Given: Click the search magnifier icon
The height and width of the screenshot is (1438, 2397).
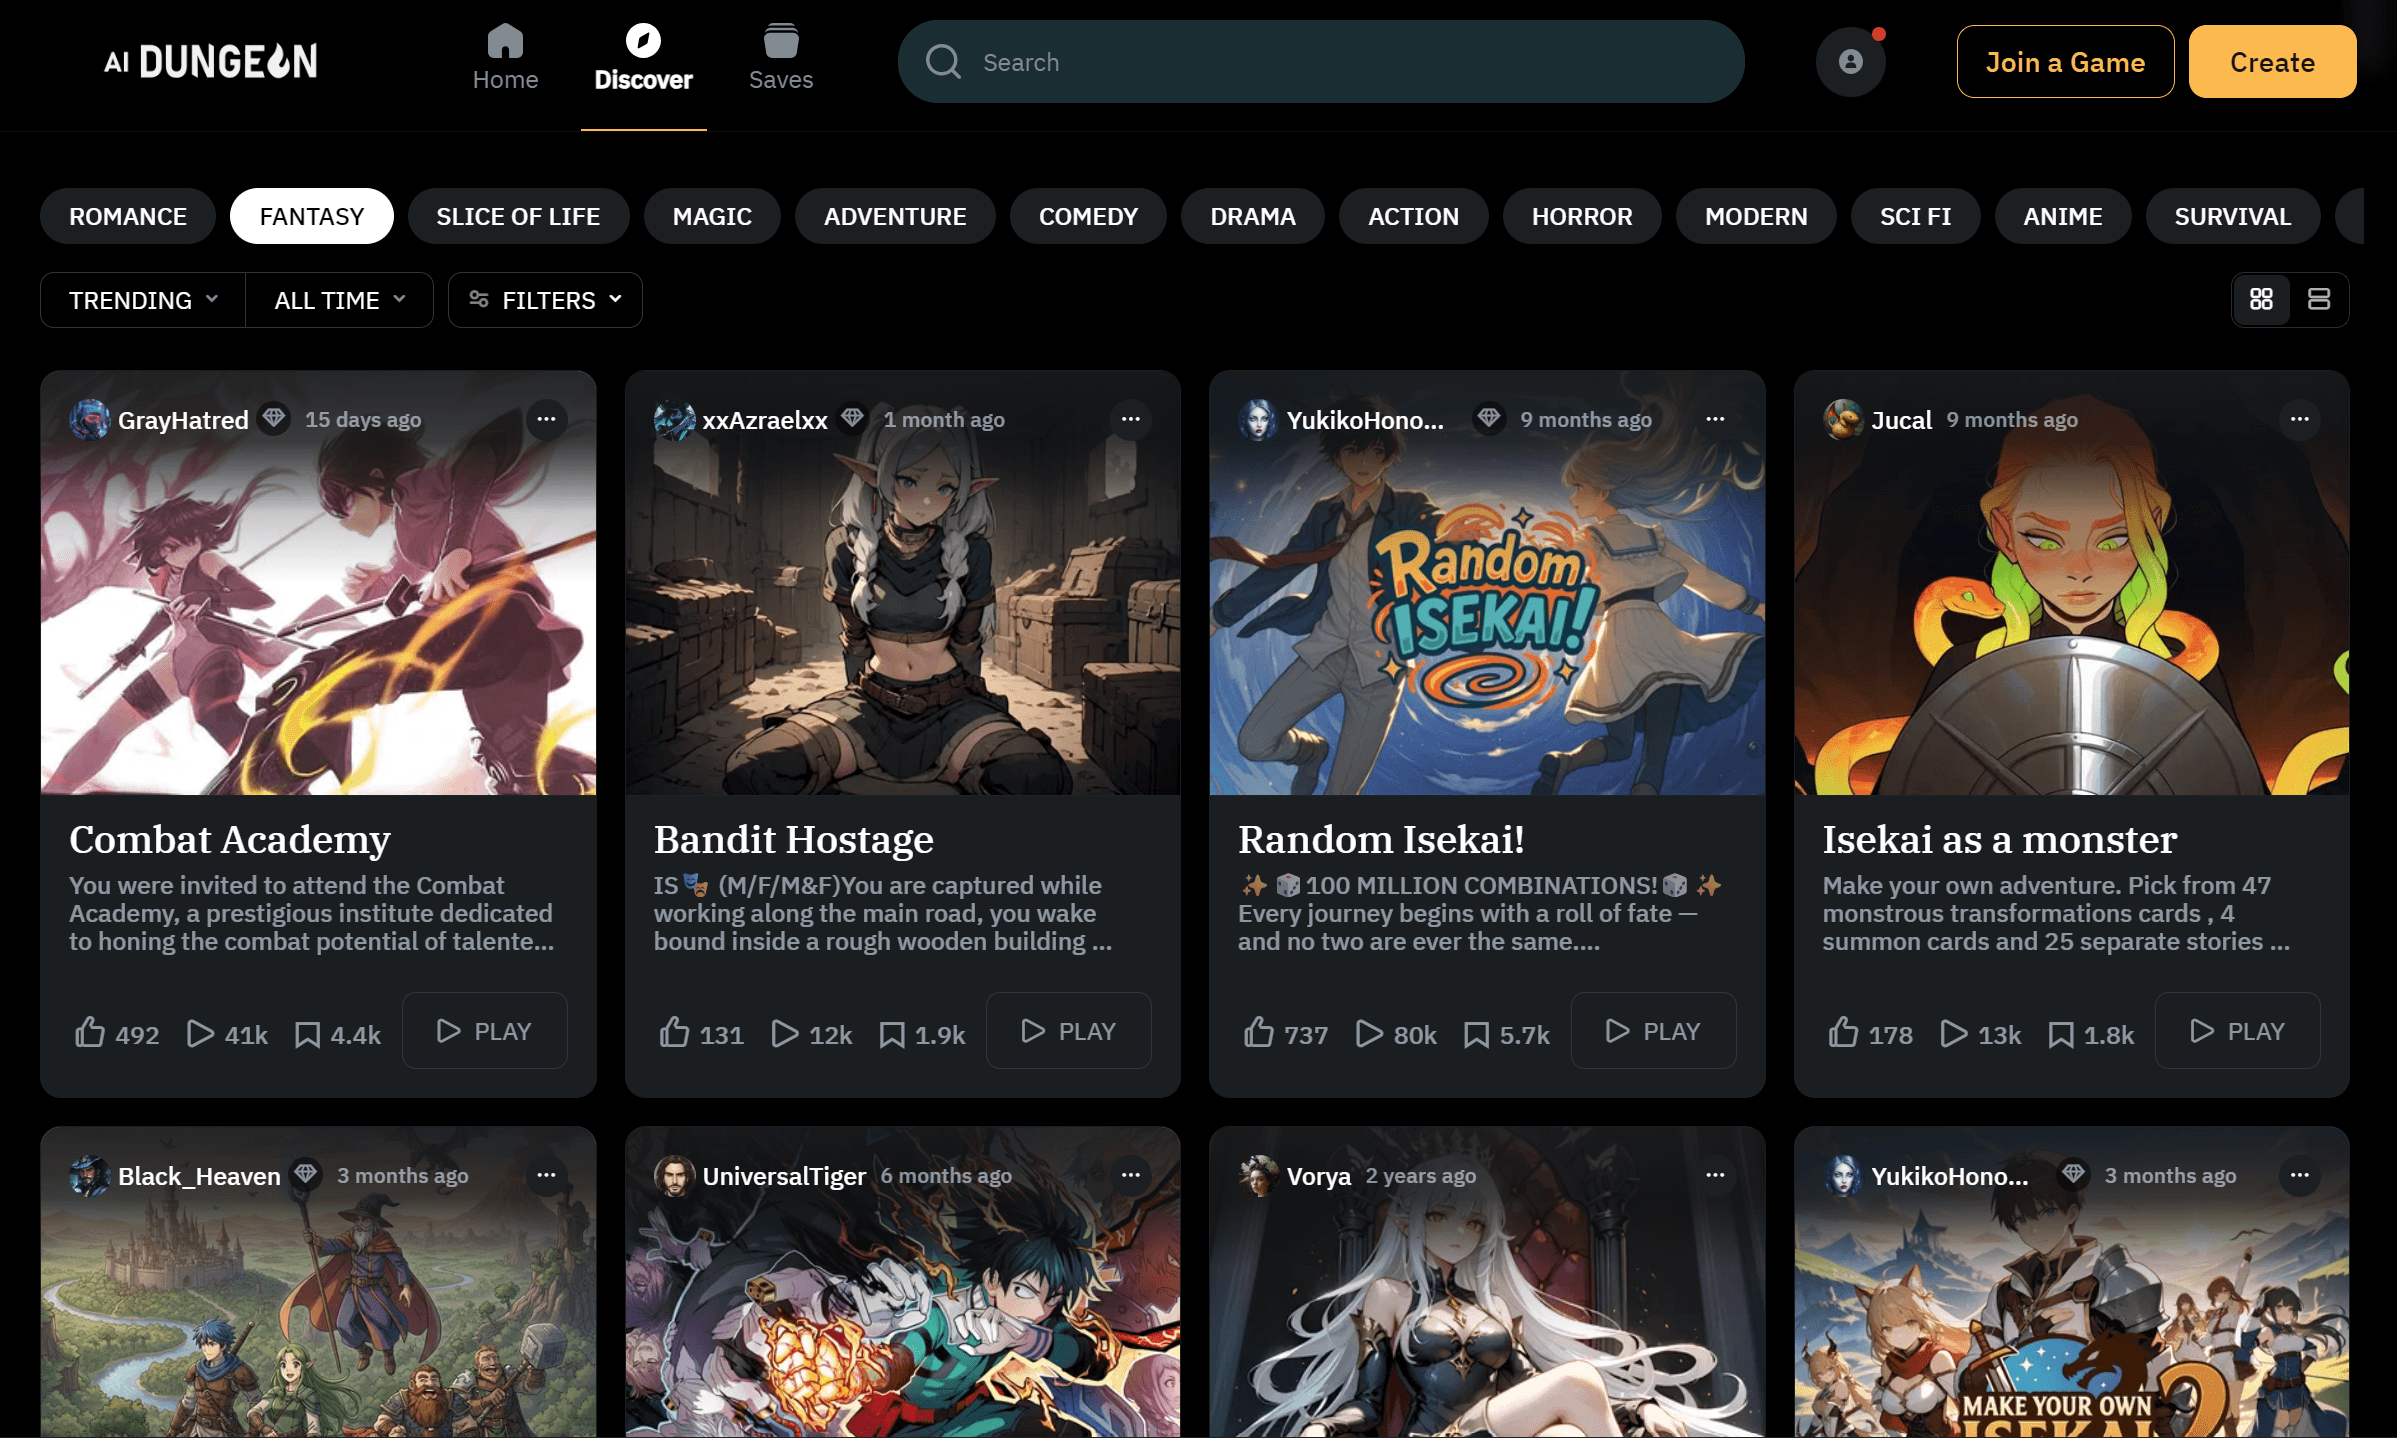Looking at the screenshot, I should point(943,62).
